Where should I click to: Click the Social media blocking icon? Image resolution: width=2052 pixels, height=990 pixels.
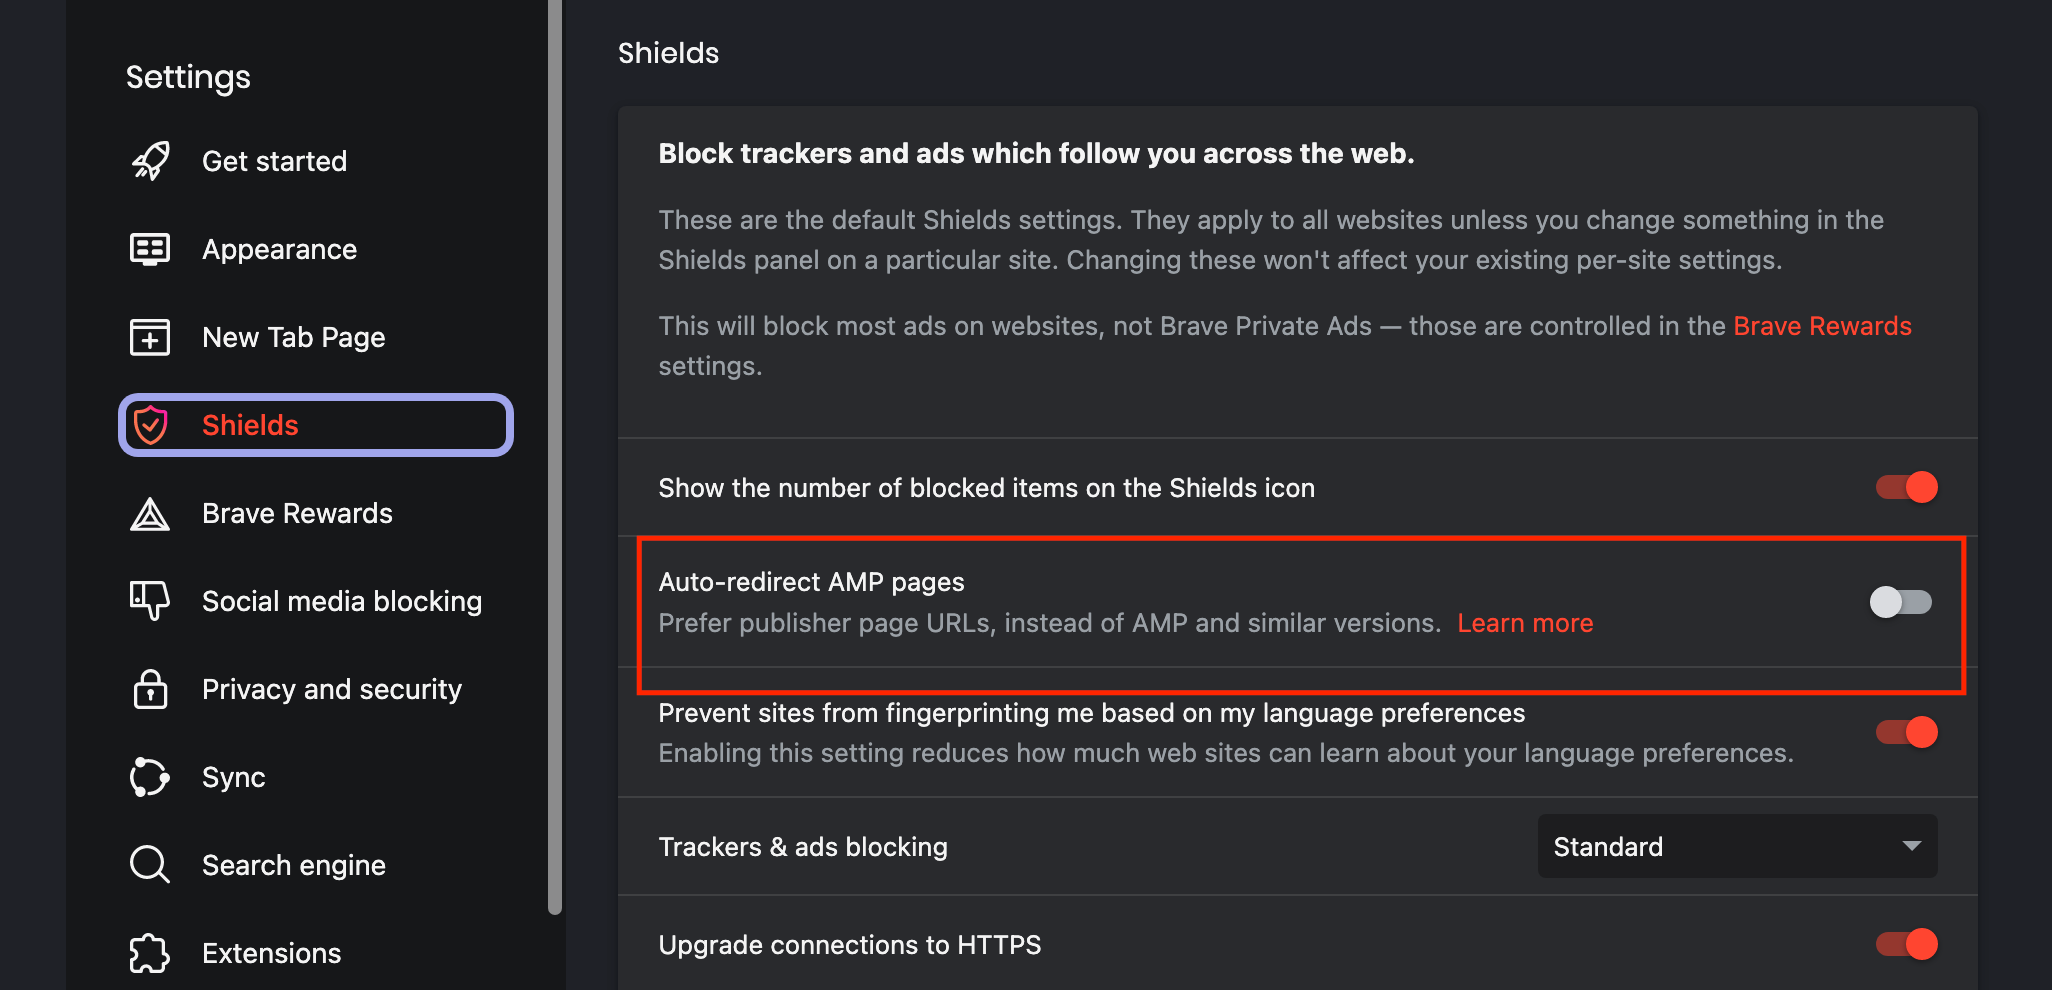coord(150,600)
